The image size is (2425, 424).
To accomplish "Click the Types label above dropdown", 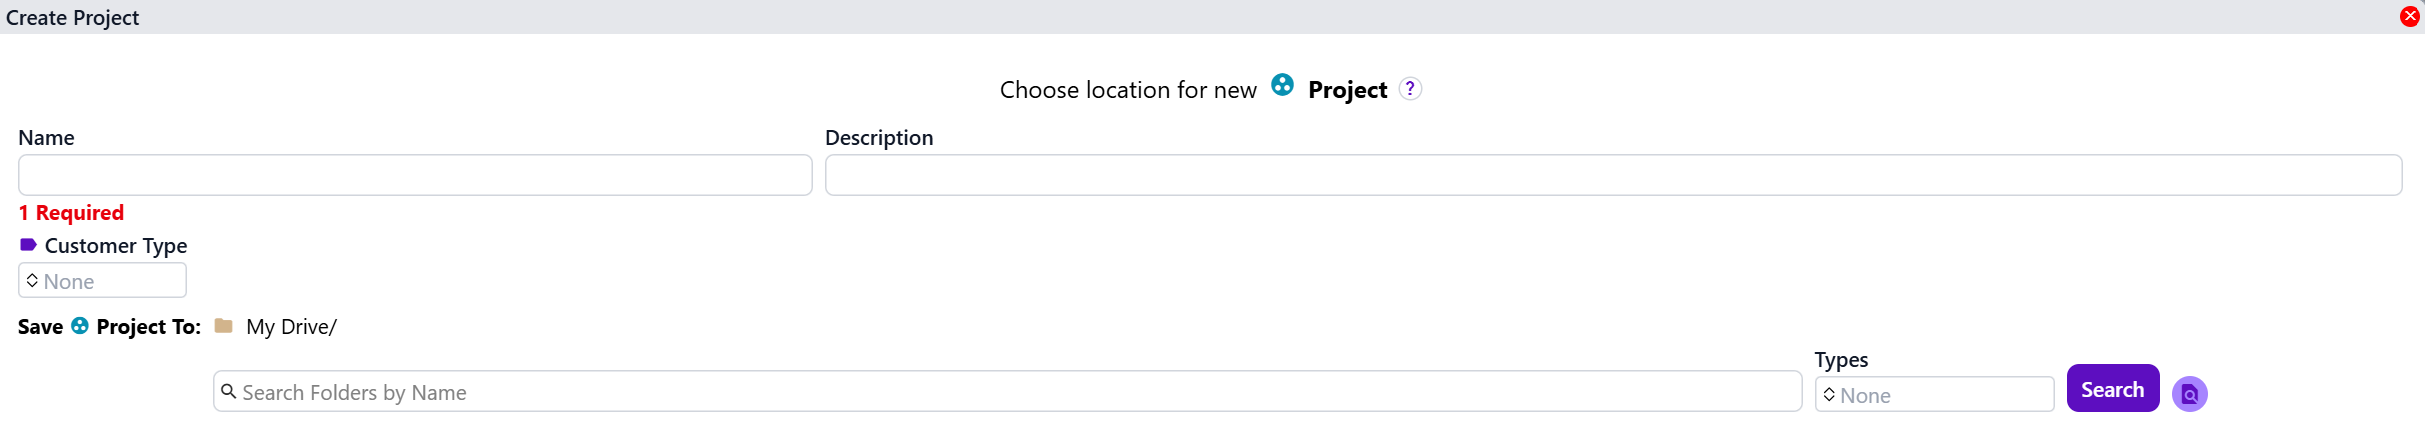I will pos(1841,360).
